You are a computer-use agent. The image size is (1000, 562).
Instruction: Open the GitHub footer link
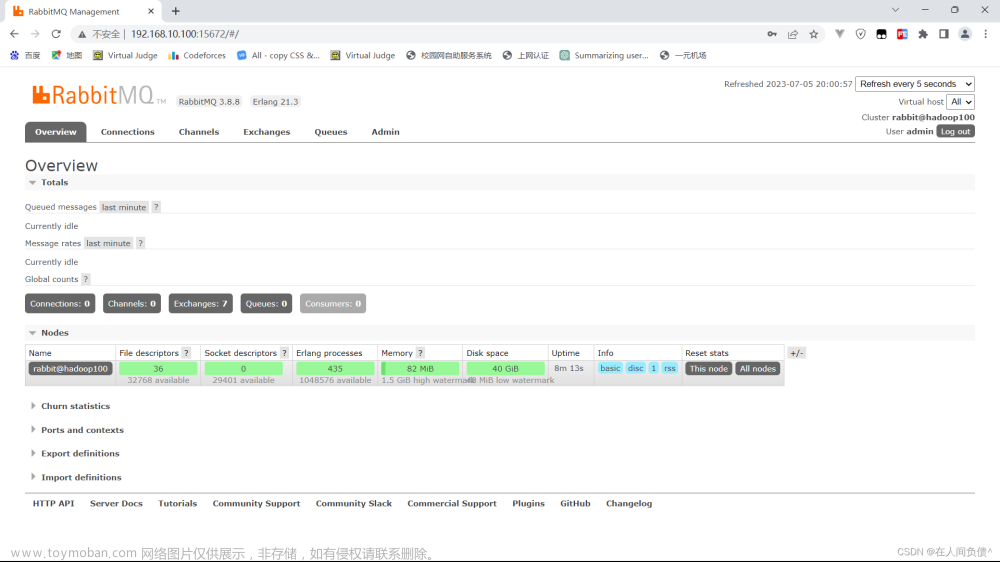click(575, 503)
